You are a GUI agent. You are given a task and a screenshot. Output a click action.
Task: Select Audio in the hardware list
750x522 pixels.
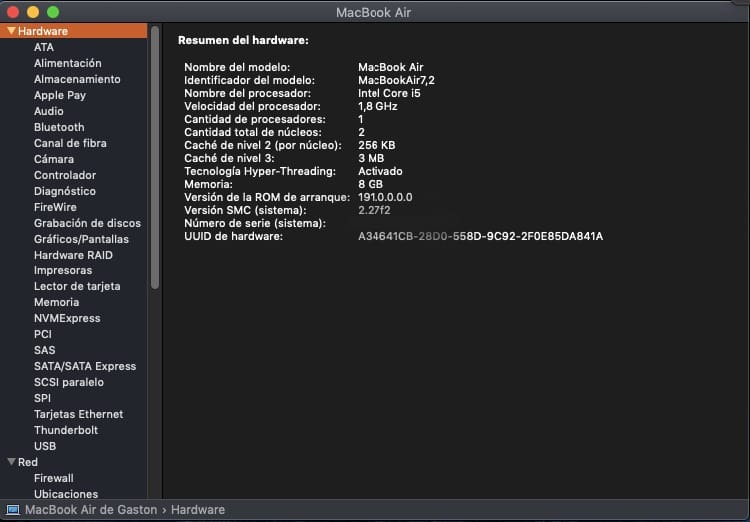48,111
